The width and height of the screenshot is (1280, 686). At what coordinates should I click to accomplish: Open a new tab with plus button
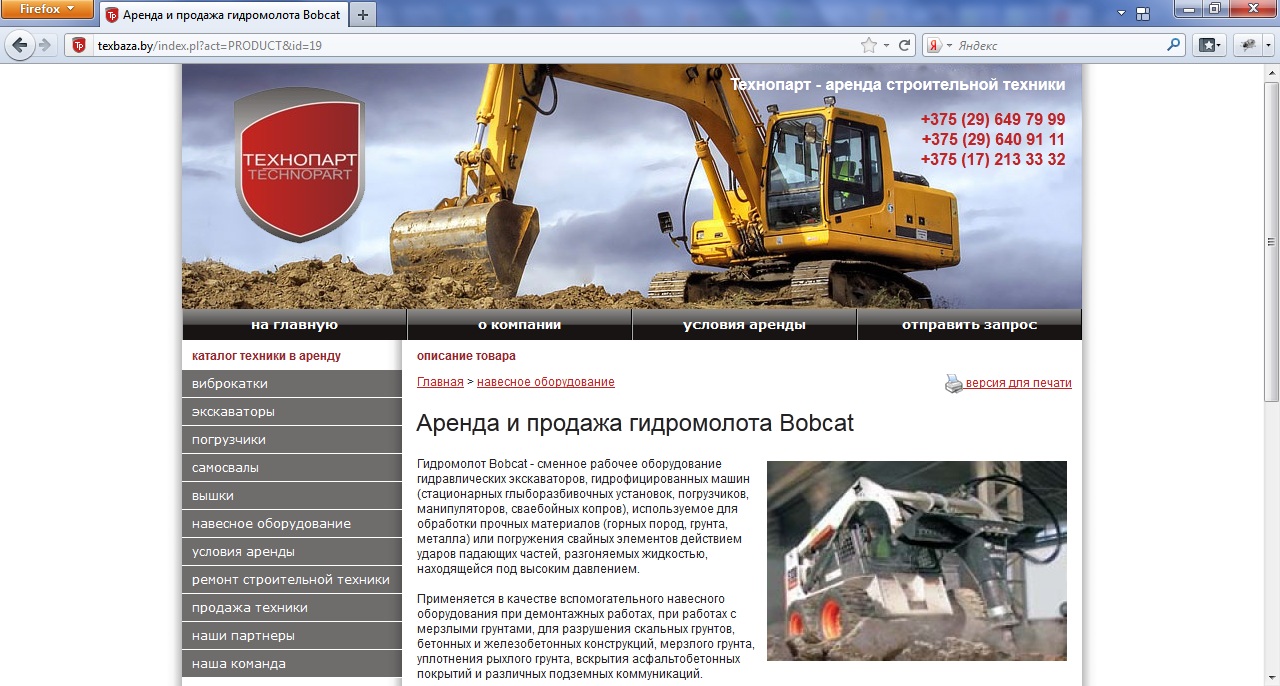coord(362,15)
